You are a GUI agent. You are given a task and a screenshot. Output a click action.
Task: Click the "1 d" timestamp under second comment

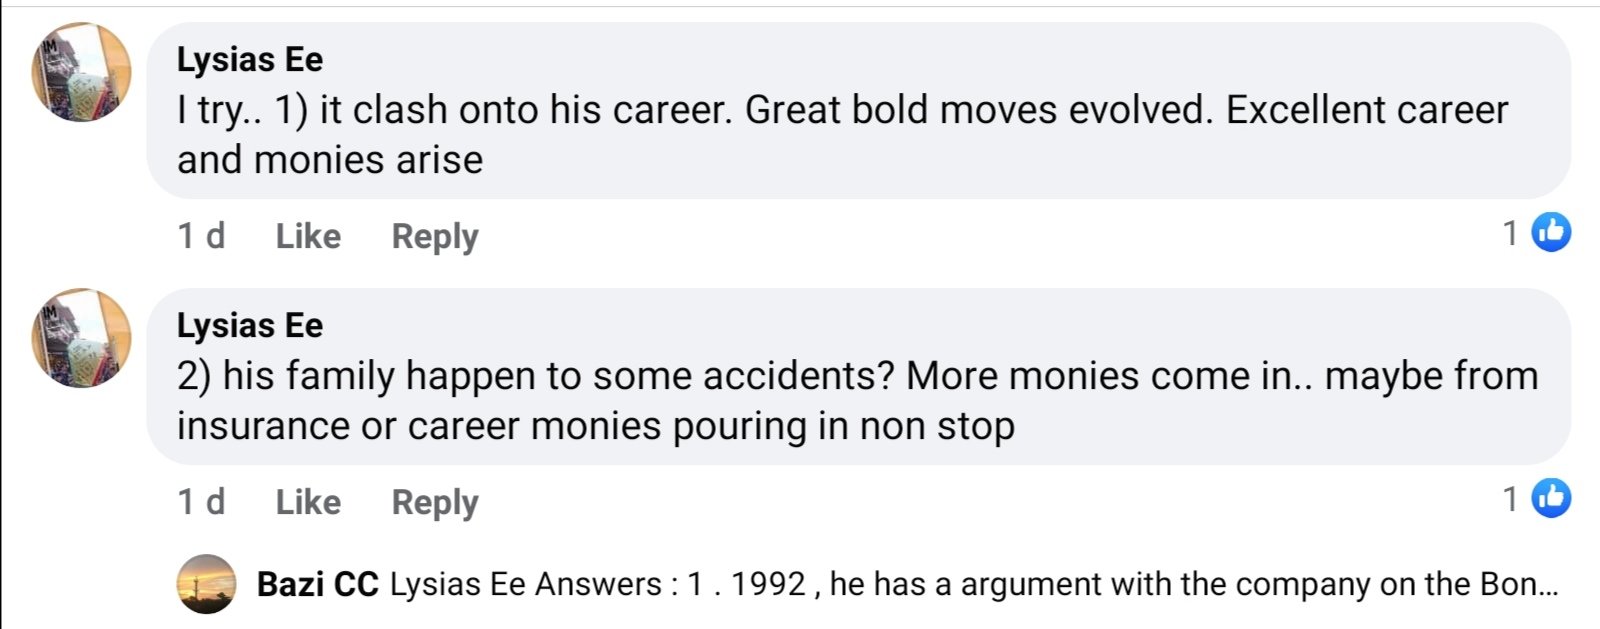pyautogui.click(x=201, y=502)
